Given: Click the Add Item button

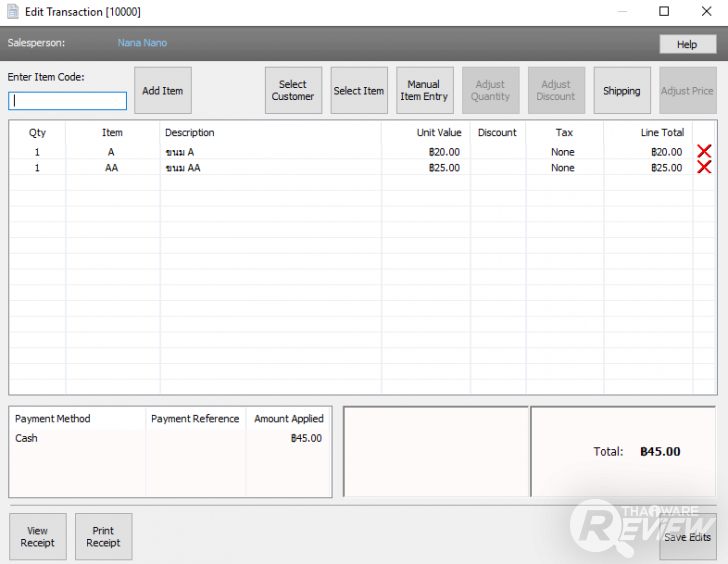Looking at the screenshot, I should [x=162, y=91].
